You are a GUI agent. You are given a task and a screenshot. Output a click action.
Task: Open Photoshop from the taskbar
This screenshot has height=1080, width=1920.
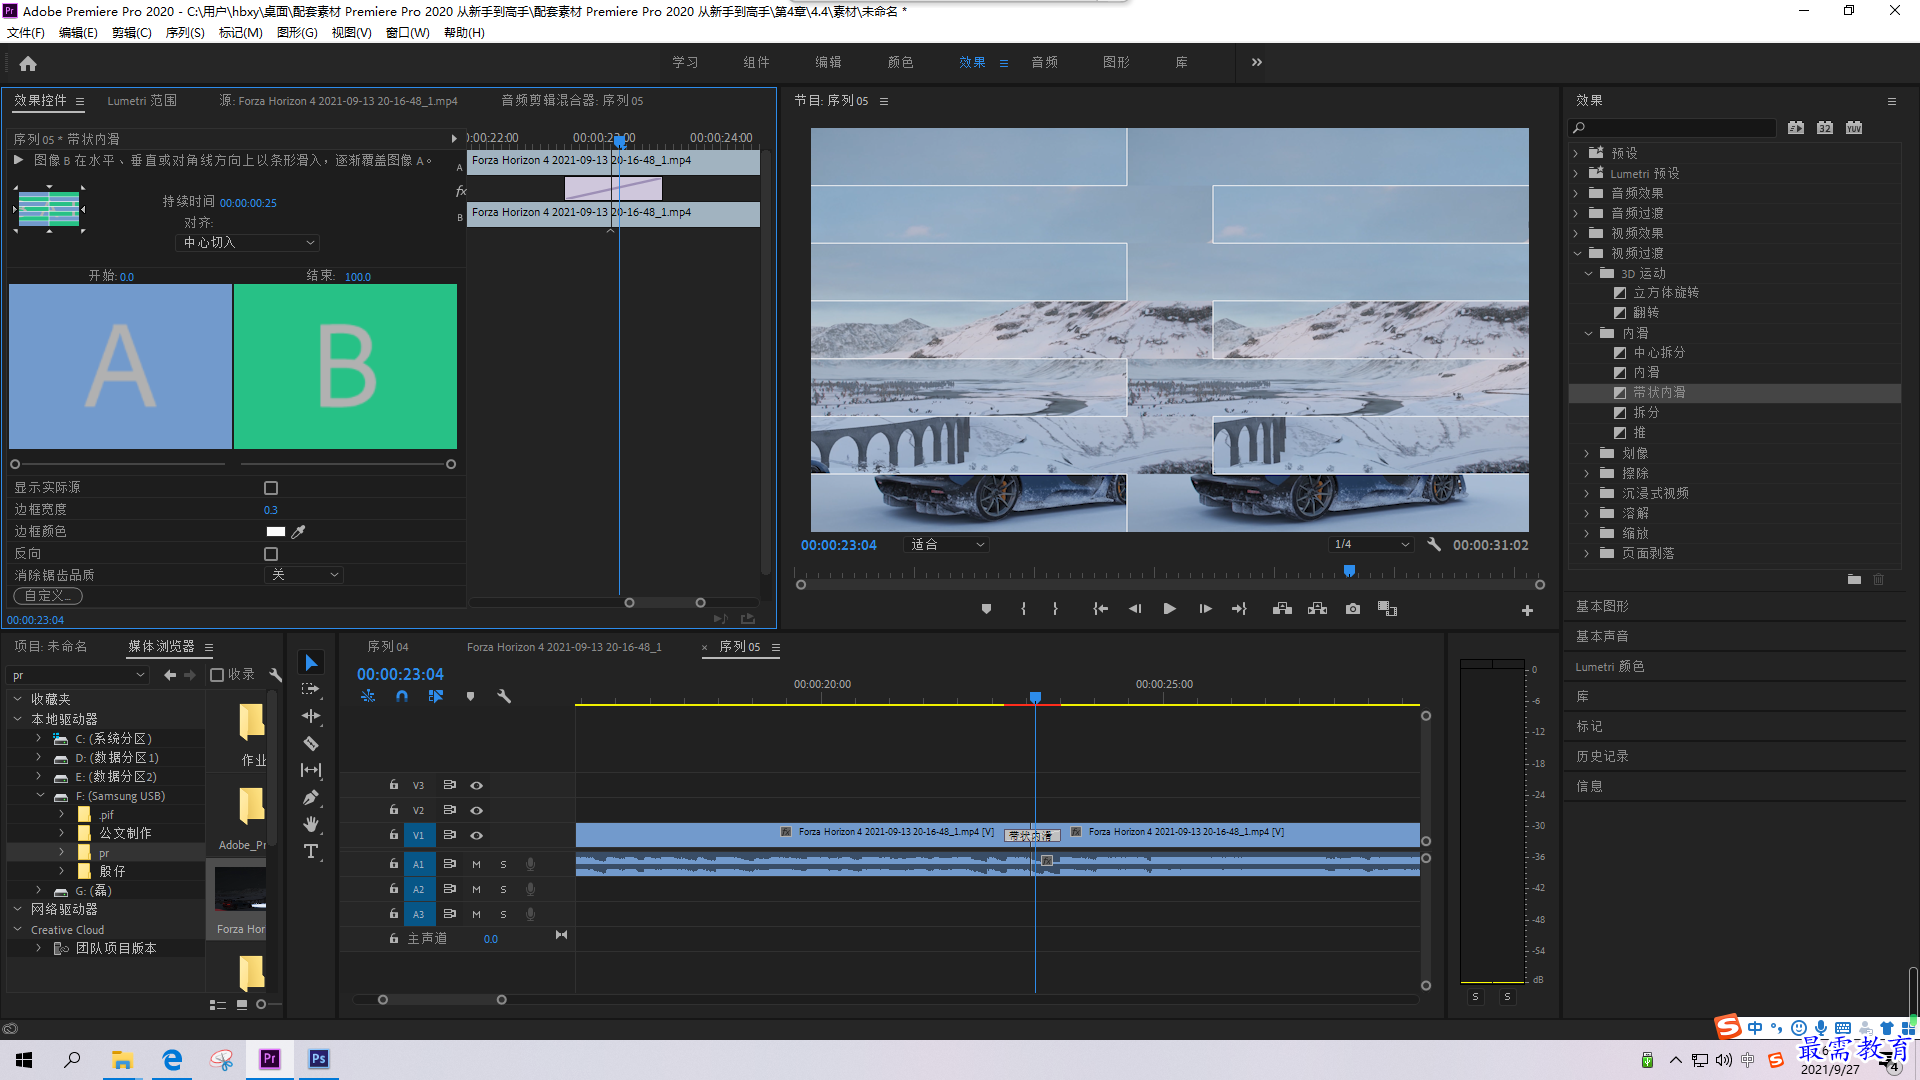[318, 1059]
